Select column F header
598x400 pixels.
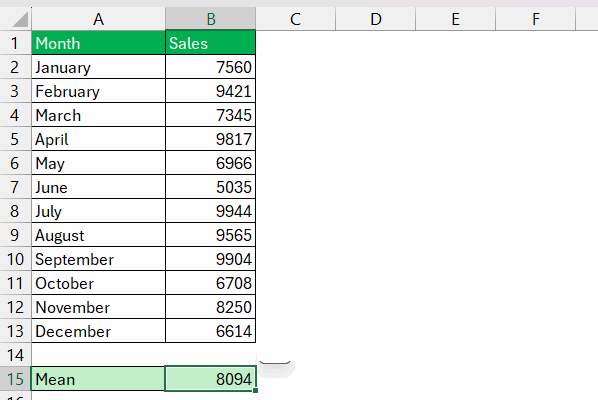(535, 19)
